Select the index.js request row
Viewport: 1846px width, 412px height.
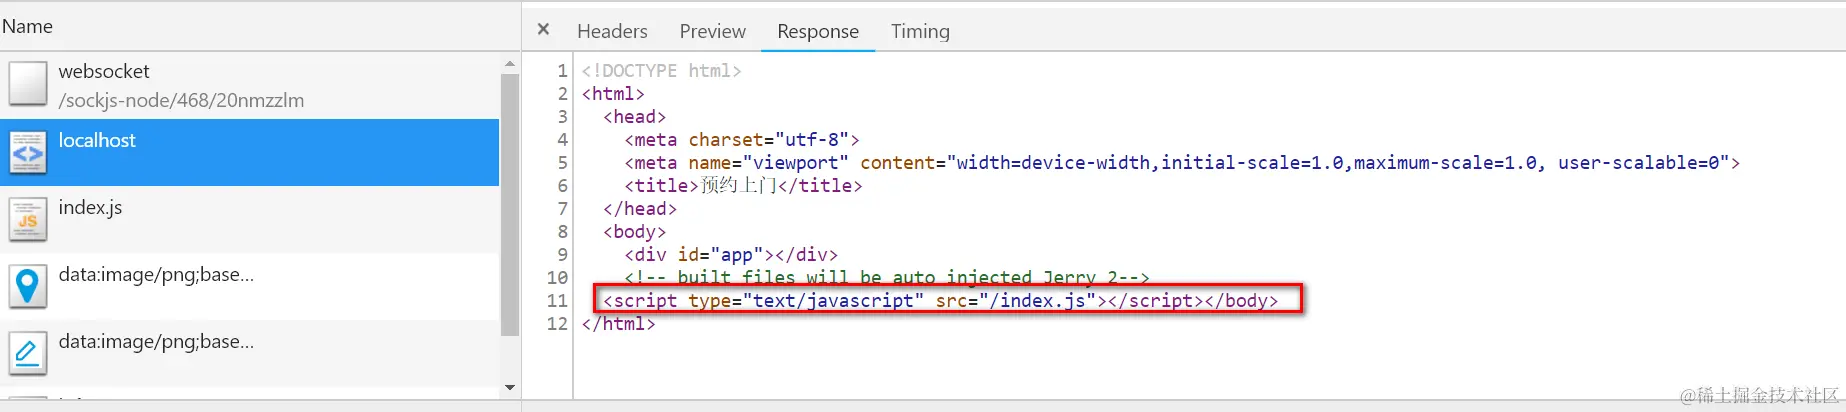250,219
